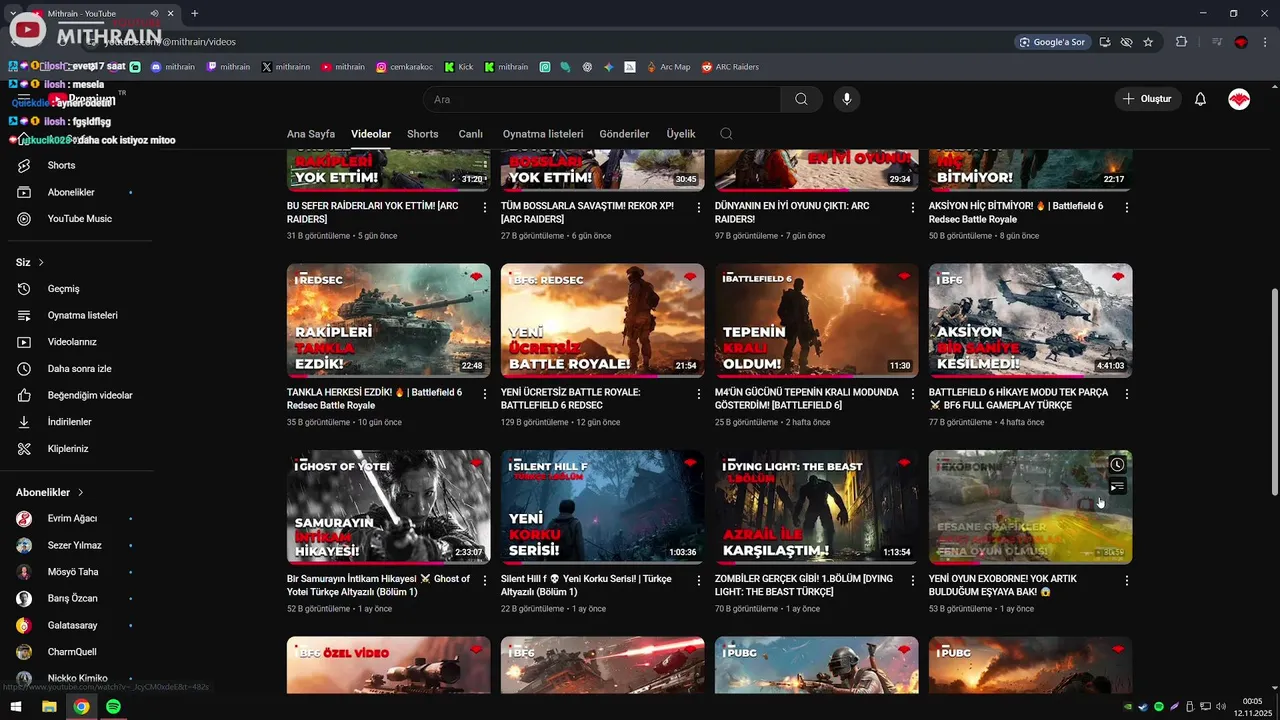Image resolution: width=1280 pixels, height=720 pixels.
Task: Switch to Ana Sayfa tab
Action: (311, 134)
